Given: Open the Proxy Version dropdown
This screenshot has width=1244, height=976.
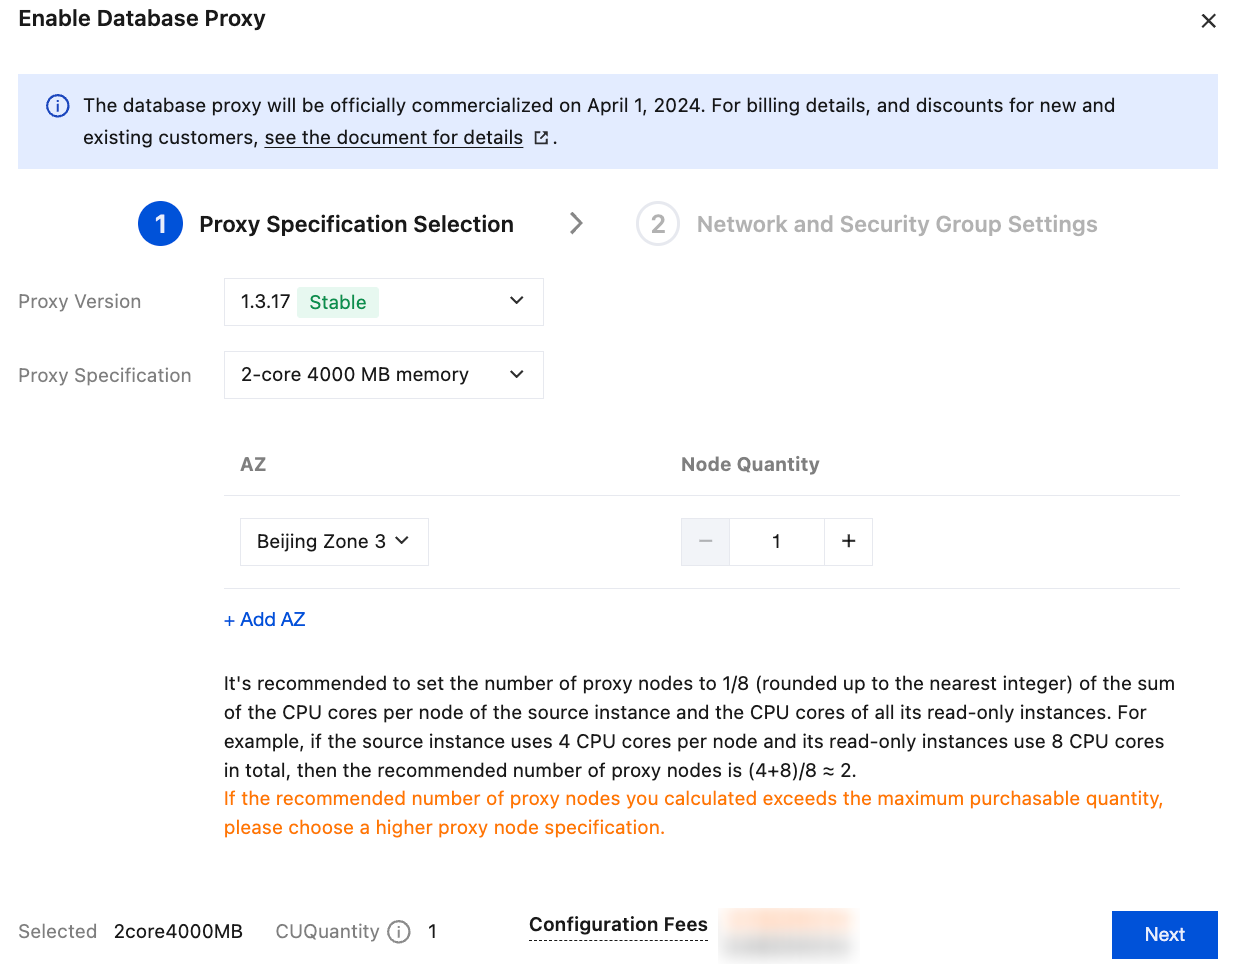Looking at the screenshot, I should pyautogui.click(x=383, y=302).
